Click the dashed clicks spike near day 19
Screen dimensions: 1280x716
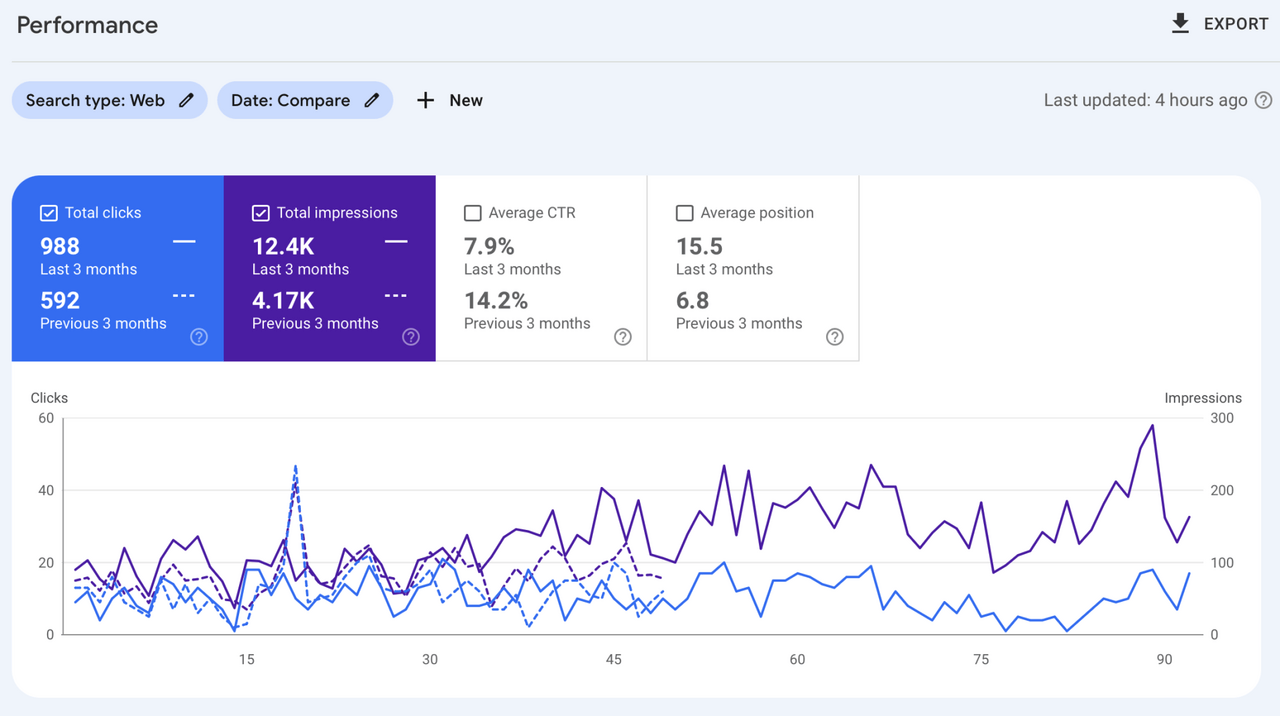pos(295,466)
